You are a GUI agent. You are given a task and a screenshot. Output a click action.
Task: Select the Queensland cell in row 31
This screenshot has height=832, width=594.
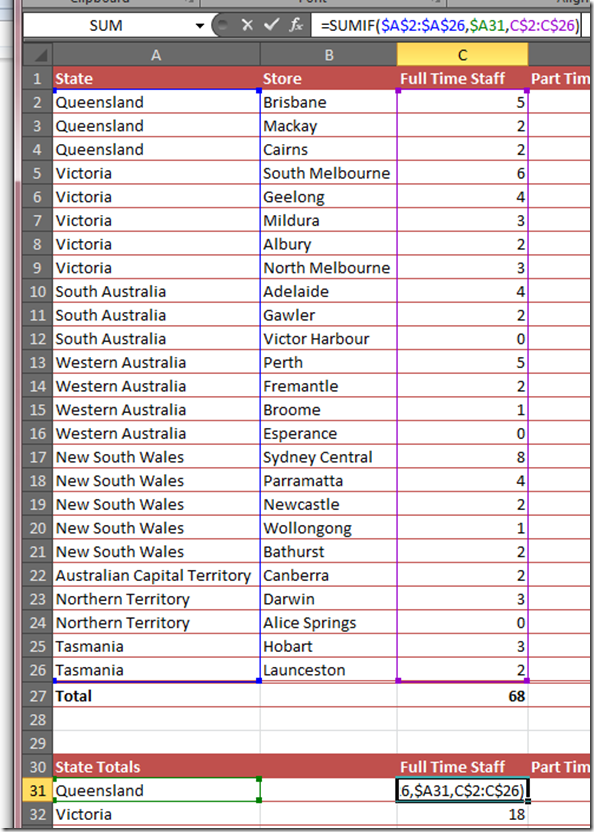click(x=157, y=791)
